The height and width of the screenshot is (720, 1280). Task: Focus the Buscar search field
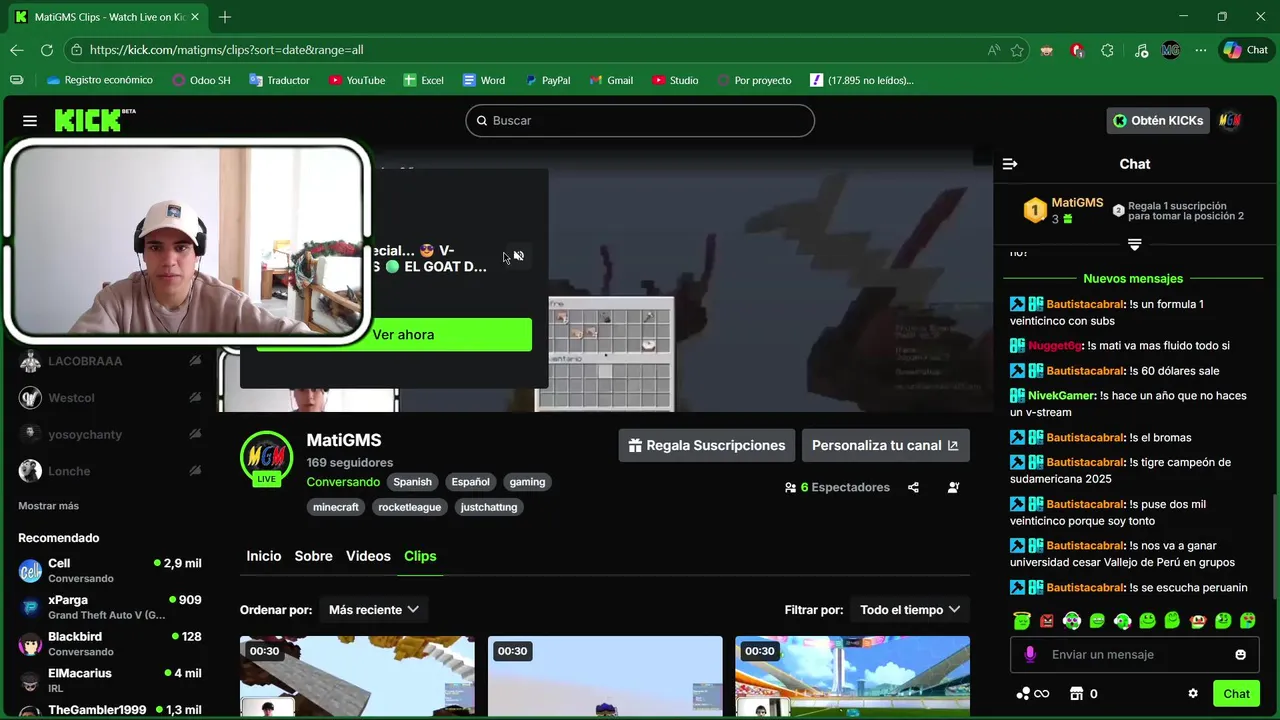640,120
